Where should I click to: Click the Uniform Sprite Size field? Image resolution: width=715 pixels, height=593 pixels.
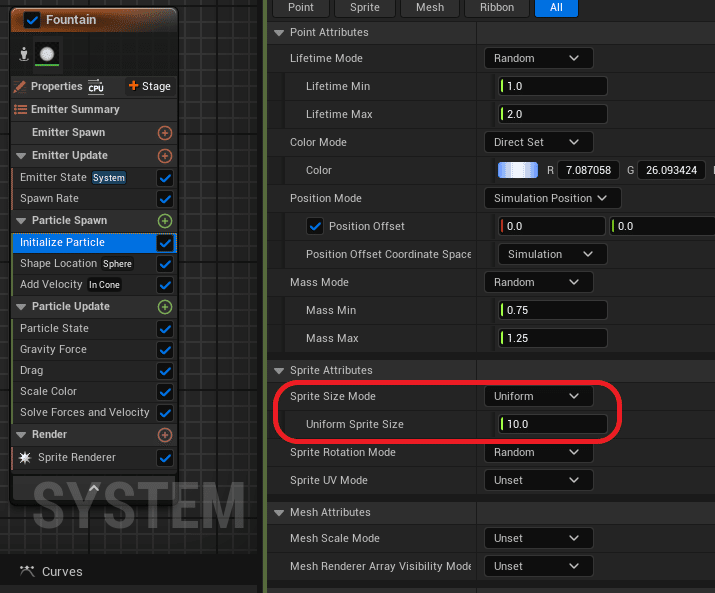click(x=553, y=424)
